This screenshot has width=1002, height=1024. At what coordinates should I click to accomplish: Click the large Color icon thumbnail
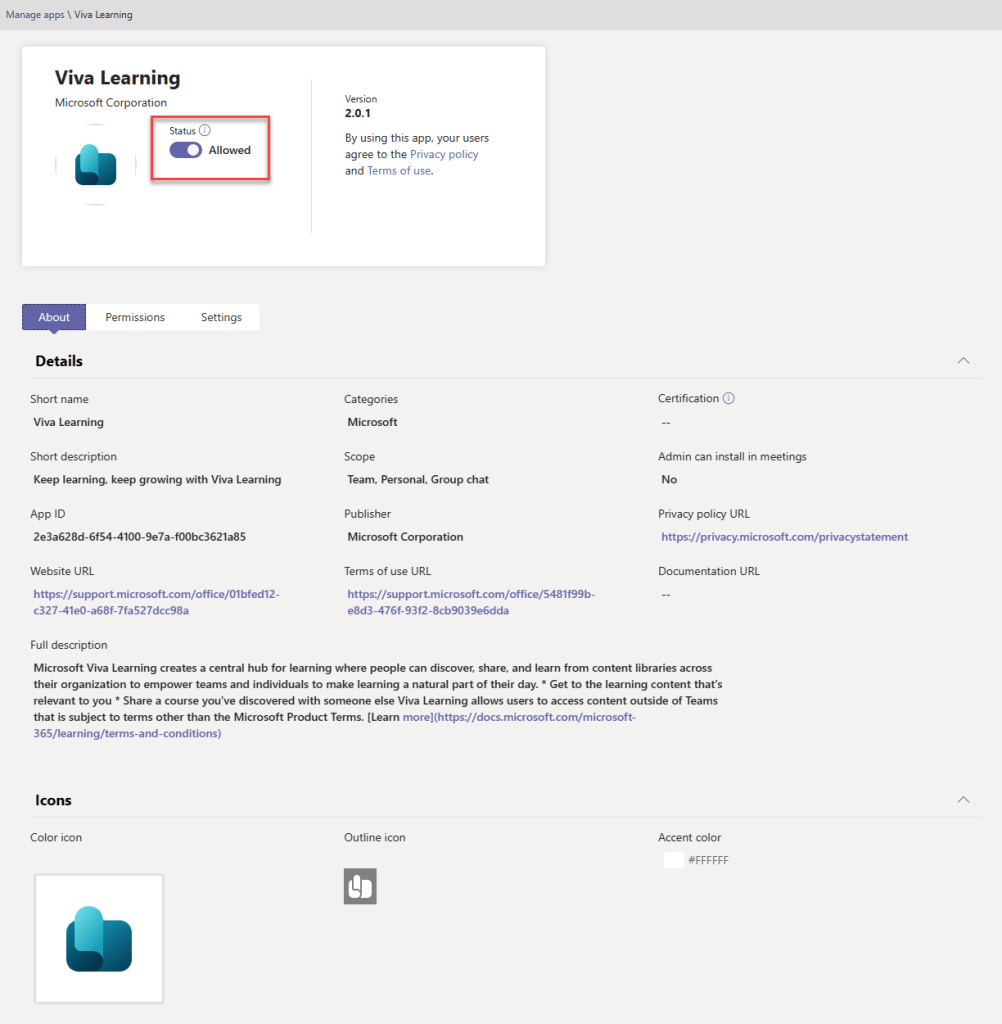click(x=98, y=938)
